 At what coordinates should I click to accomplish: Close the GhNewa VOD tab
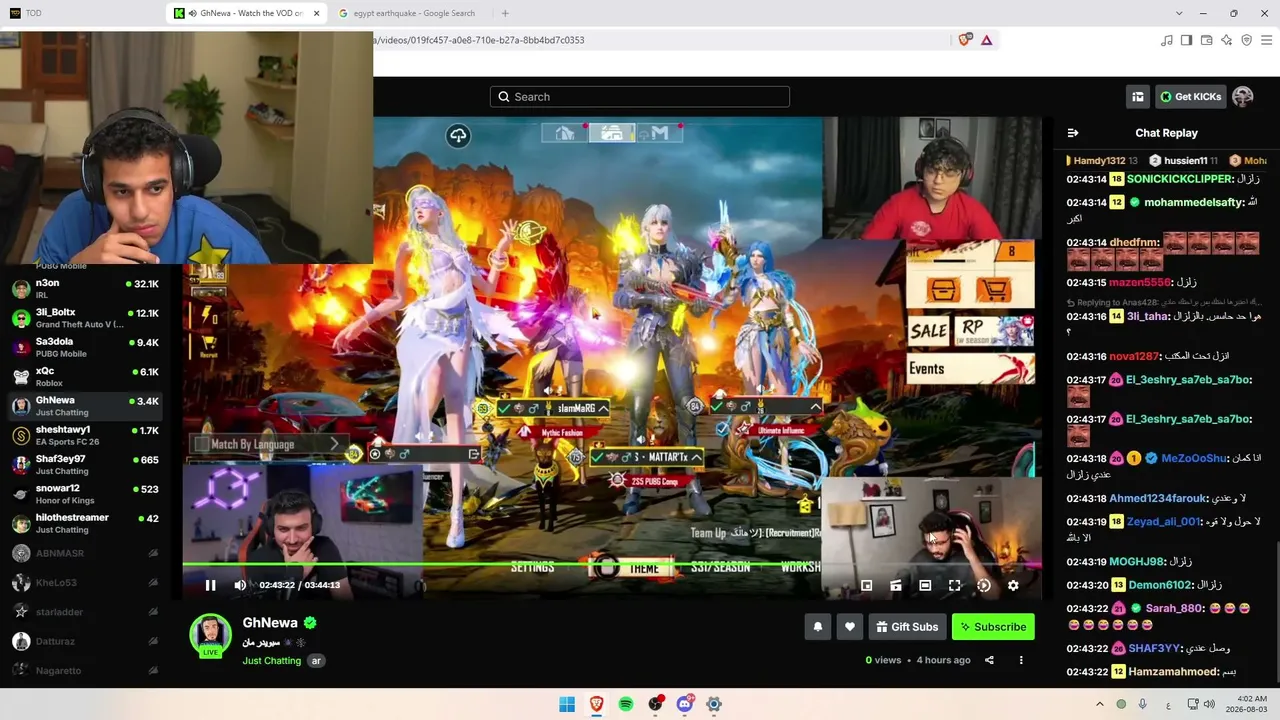(317, 13)
